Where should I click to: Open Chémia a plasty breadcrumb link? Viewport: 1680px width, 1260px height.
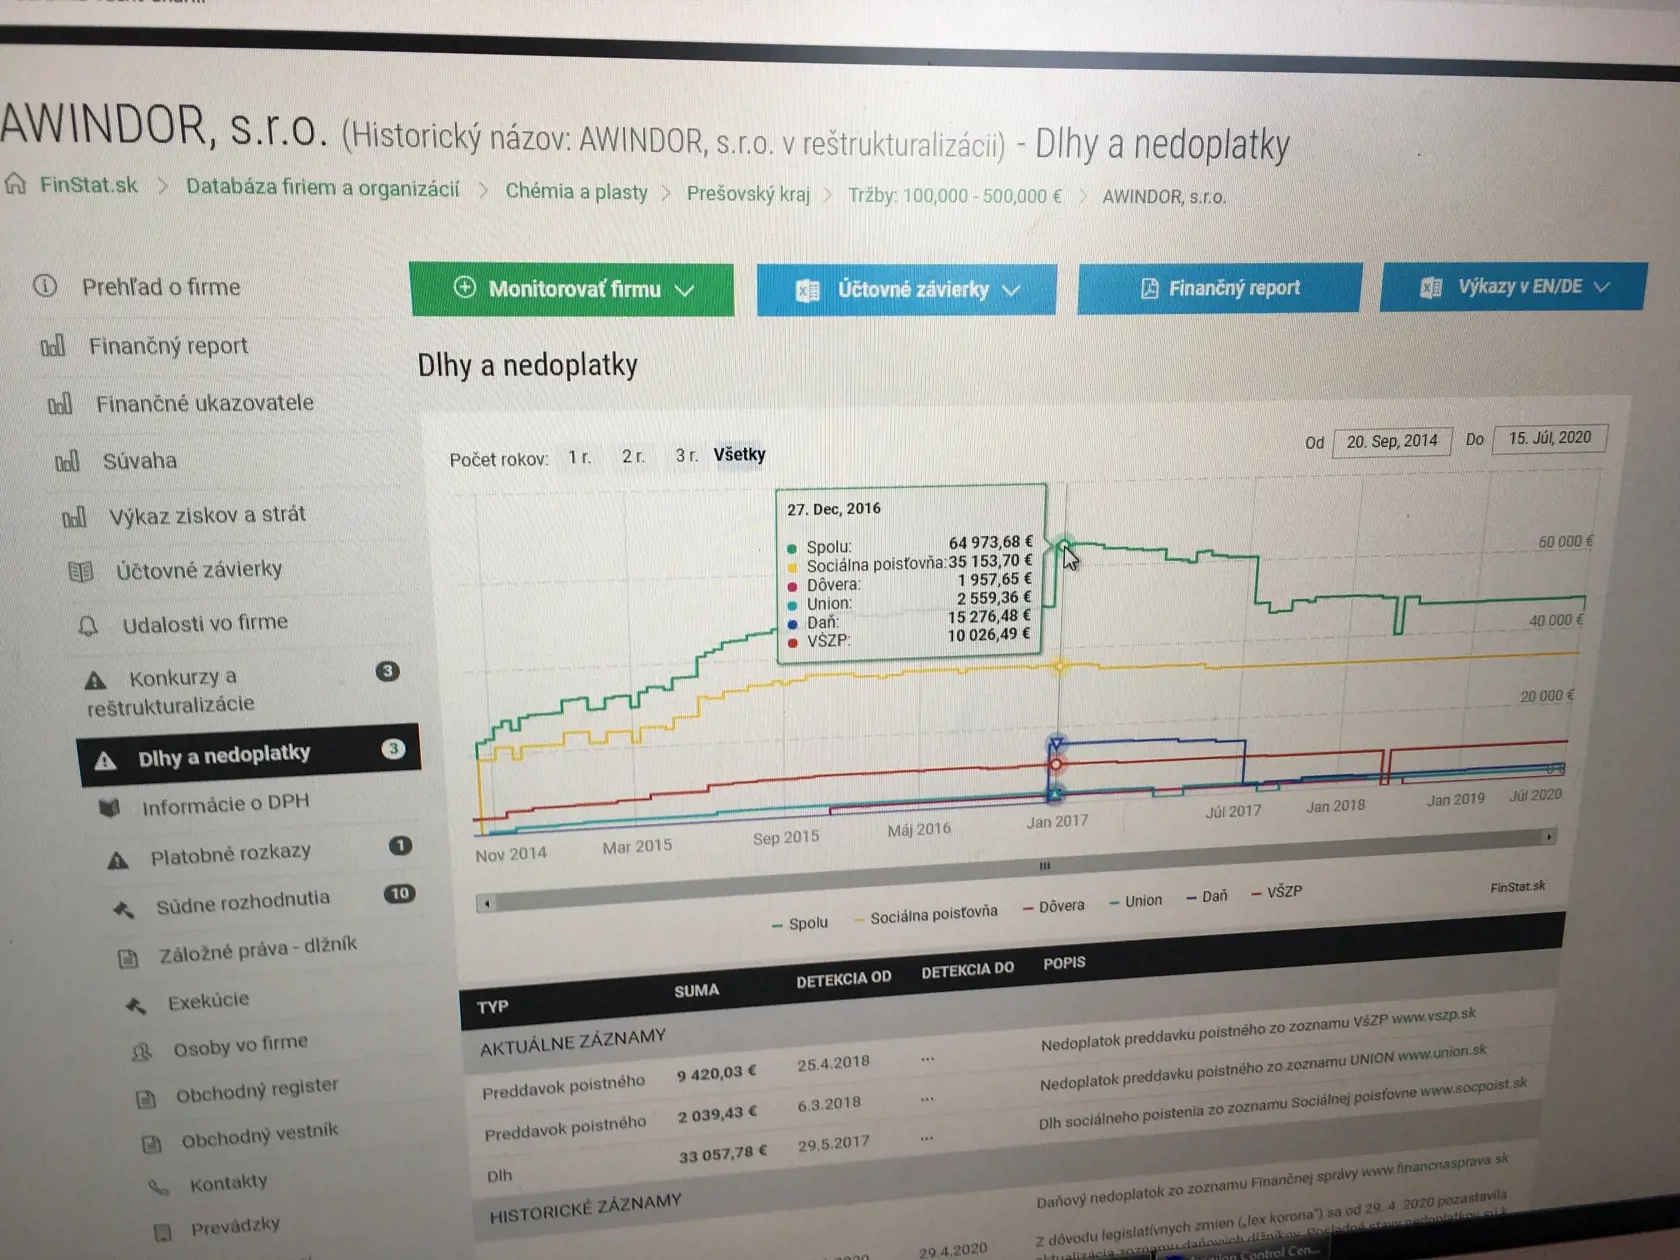[576, 191]
